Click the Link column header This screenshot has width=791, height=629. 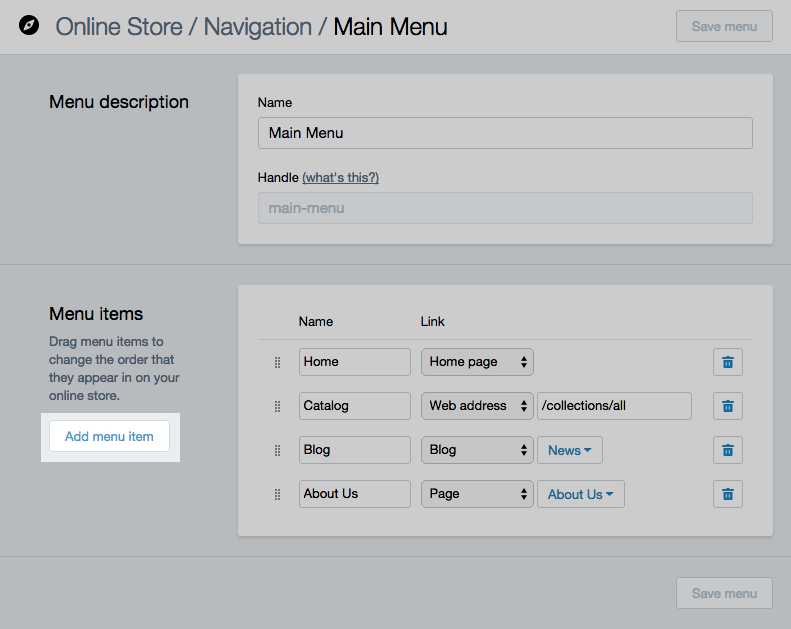[x=432, y=321]
